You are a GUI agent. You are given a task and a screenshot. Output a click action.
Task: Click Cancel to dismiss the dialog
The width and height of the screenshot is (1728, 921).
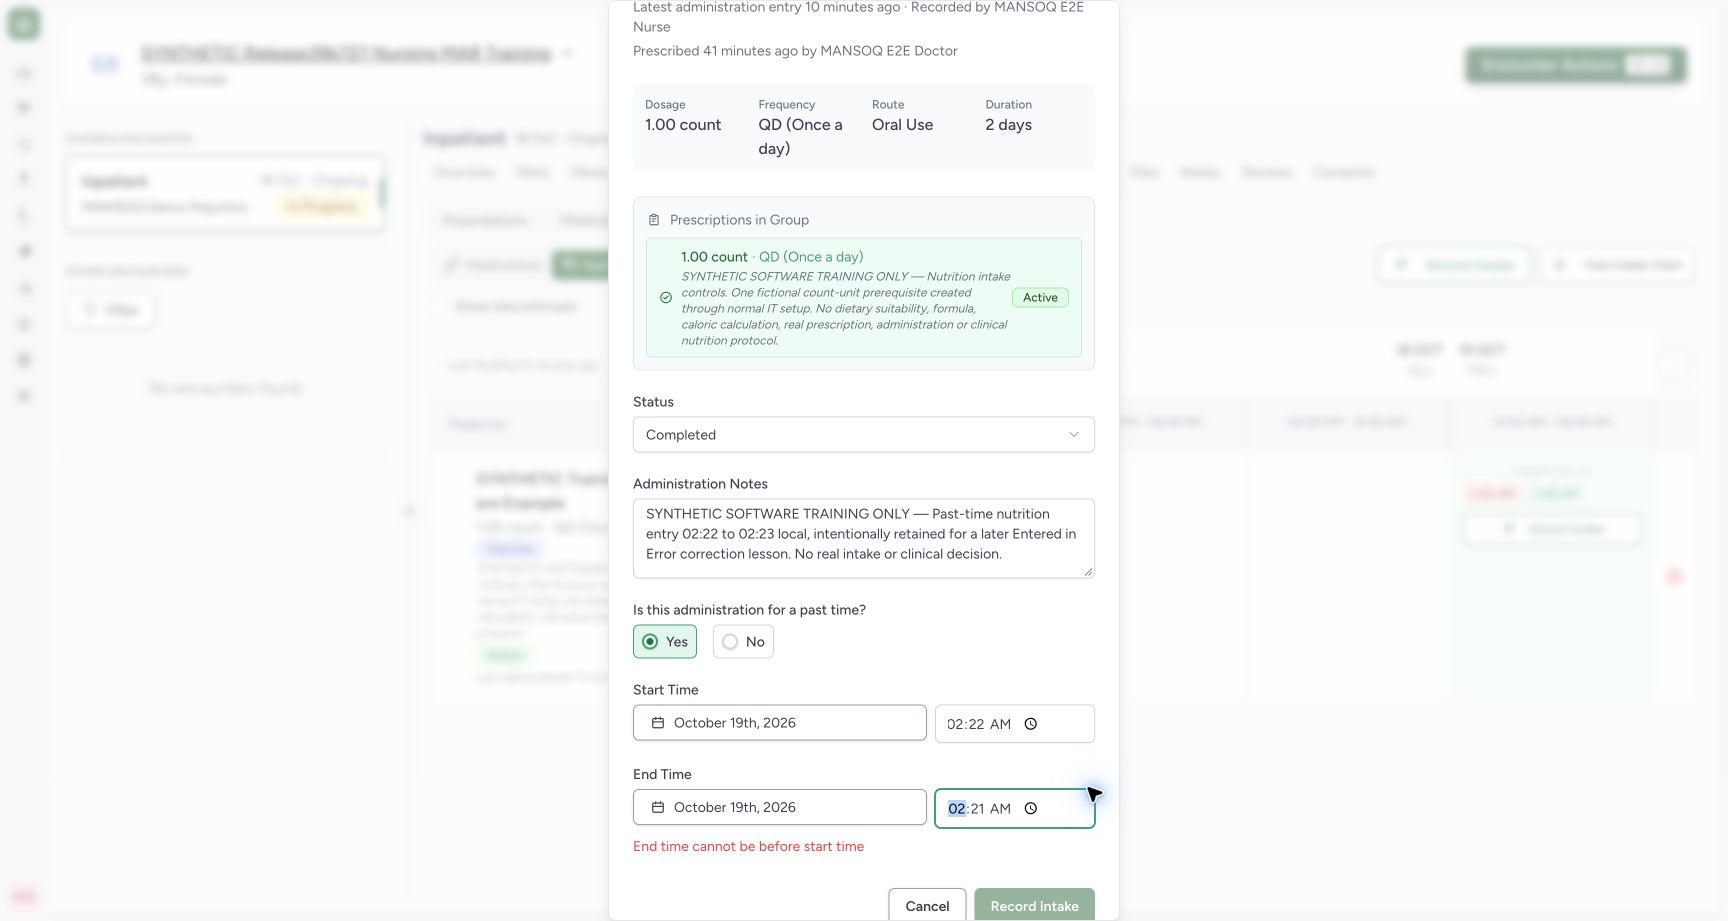point(927,906)
